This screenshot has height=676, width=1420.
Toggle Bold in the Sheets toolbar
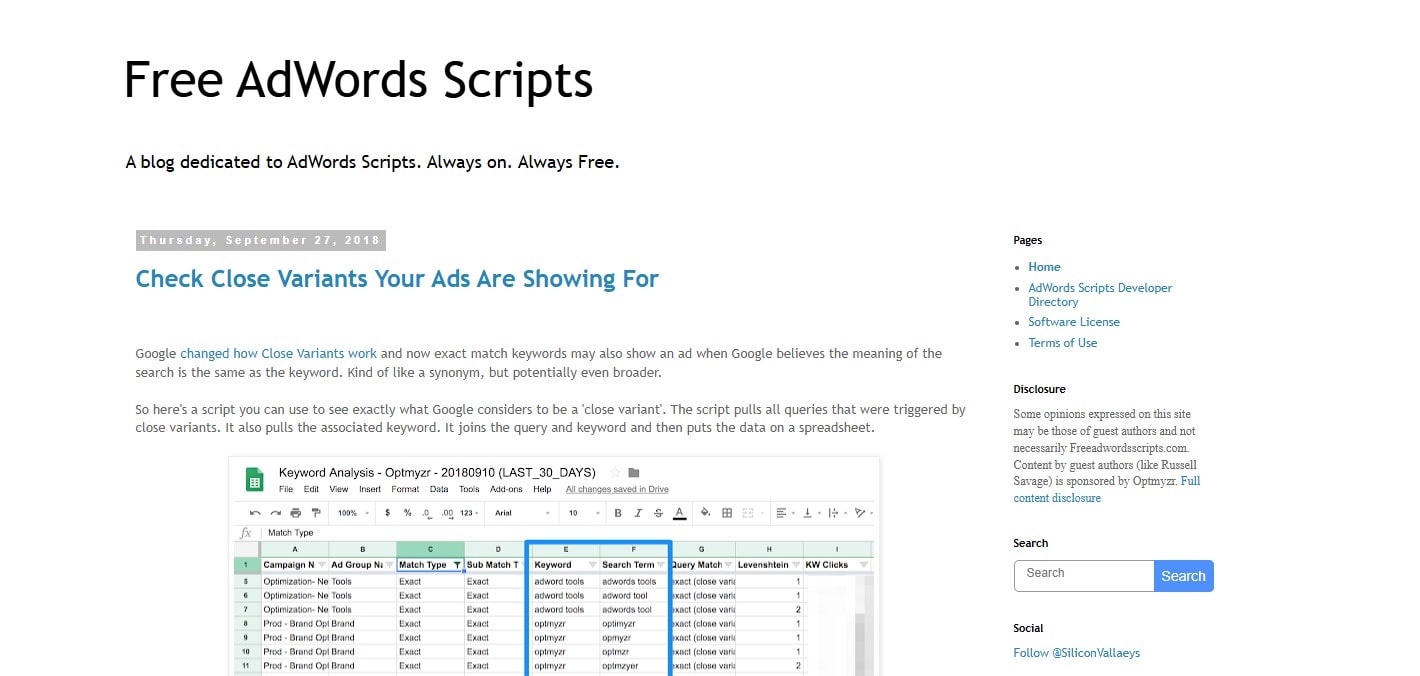pos(618,513)
